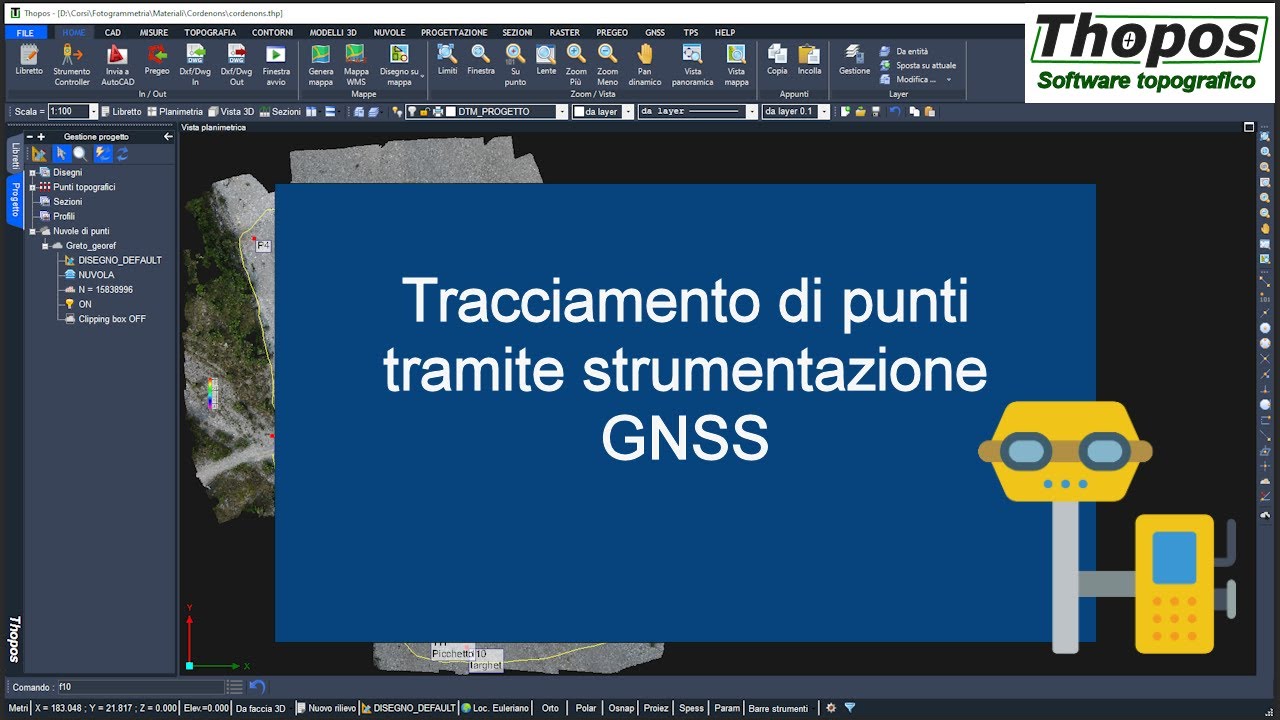The width and height of the screenshot is (1280, 720).
Task: Open the FILE menu
Action: coord(25,32)
